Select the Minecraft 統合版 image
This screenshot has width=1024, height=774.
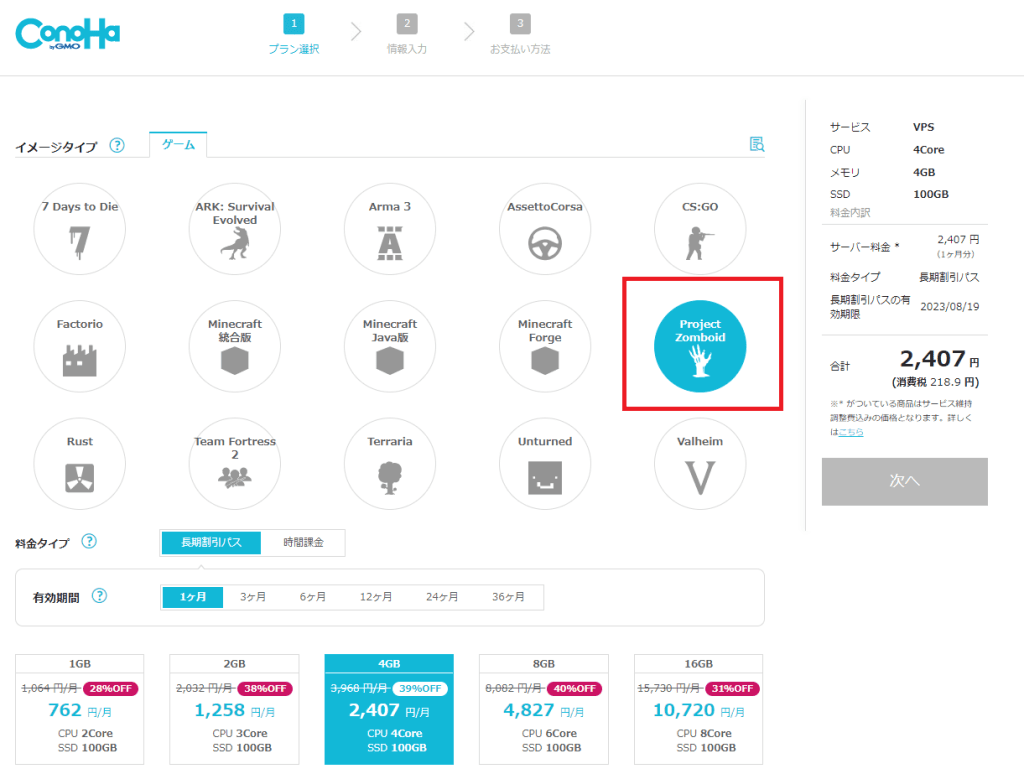234,347
